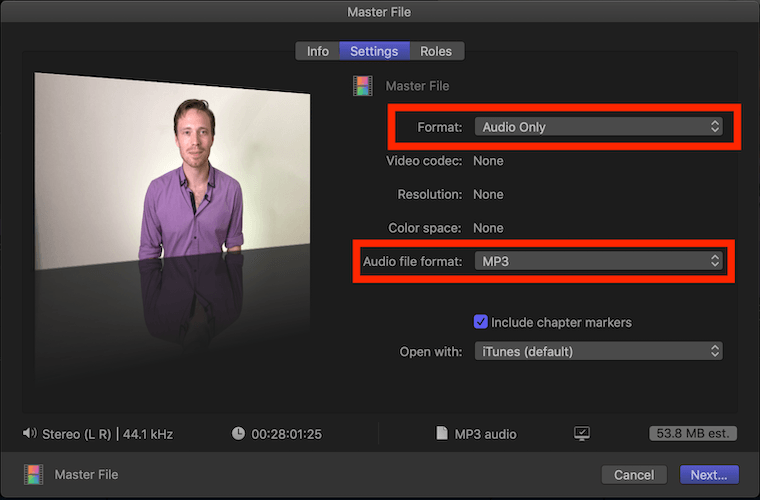The height and width of the screenshot is (500, 760).
Task: Click the Next... button
Action: (709, 475)
